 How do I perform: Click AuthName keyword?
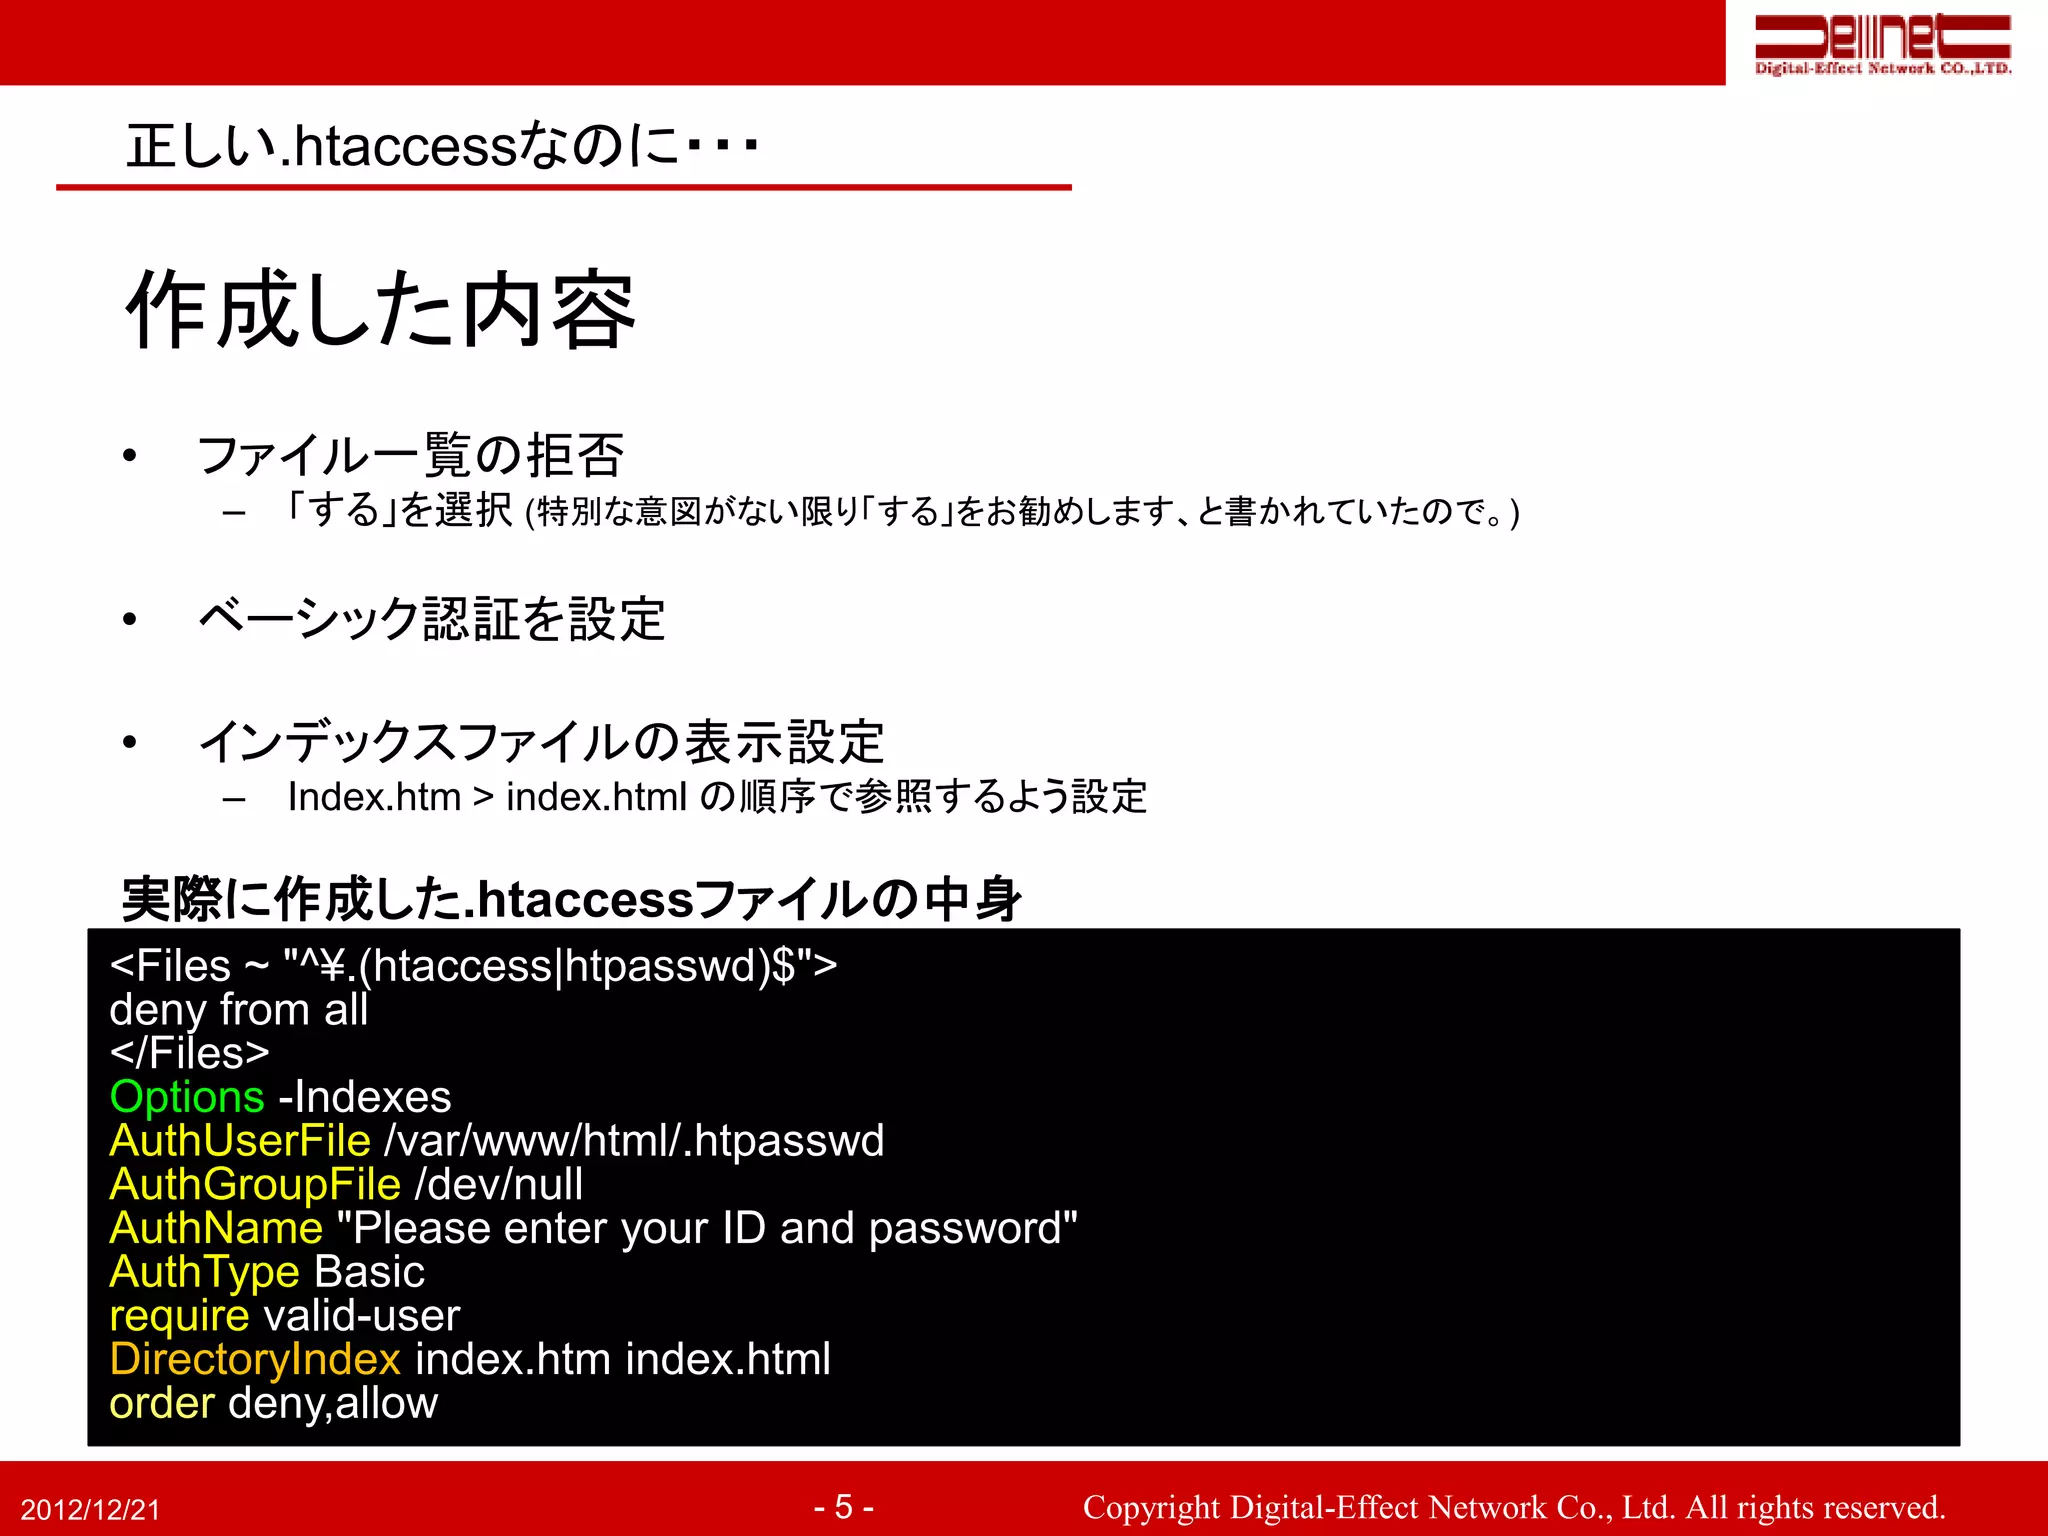pyautogui.click(x=216, y=1228)
